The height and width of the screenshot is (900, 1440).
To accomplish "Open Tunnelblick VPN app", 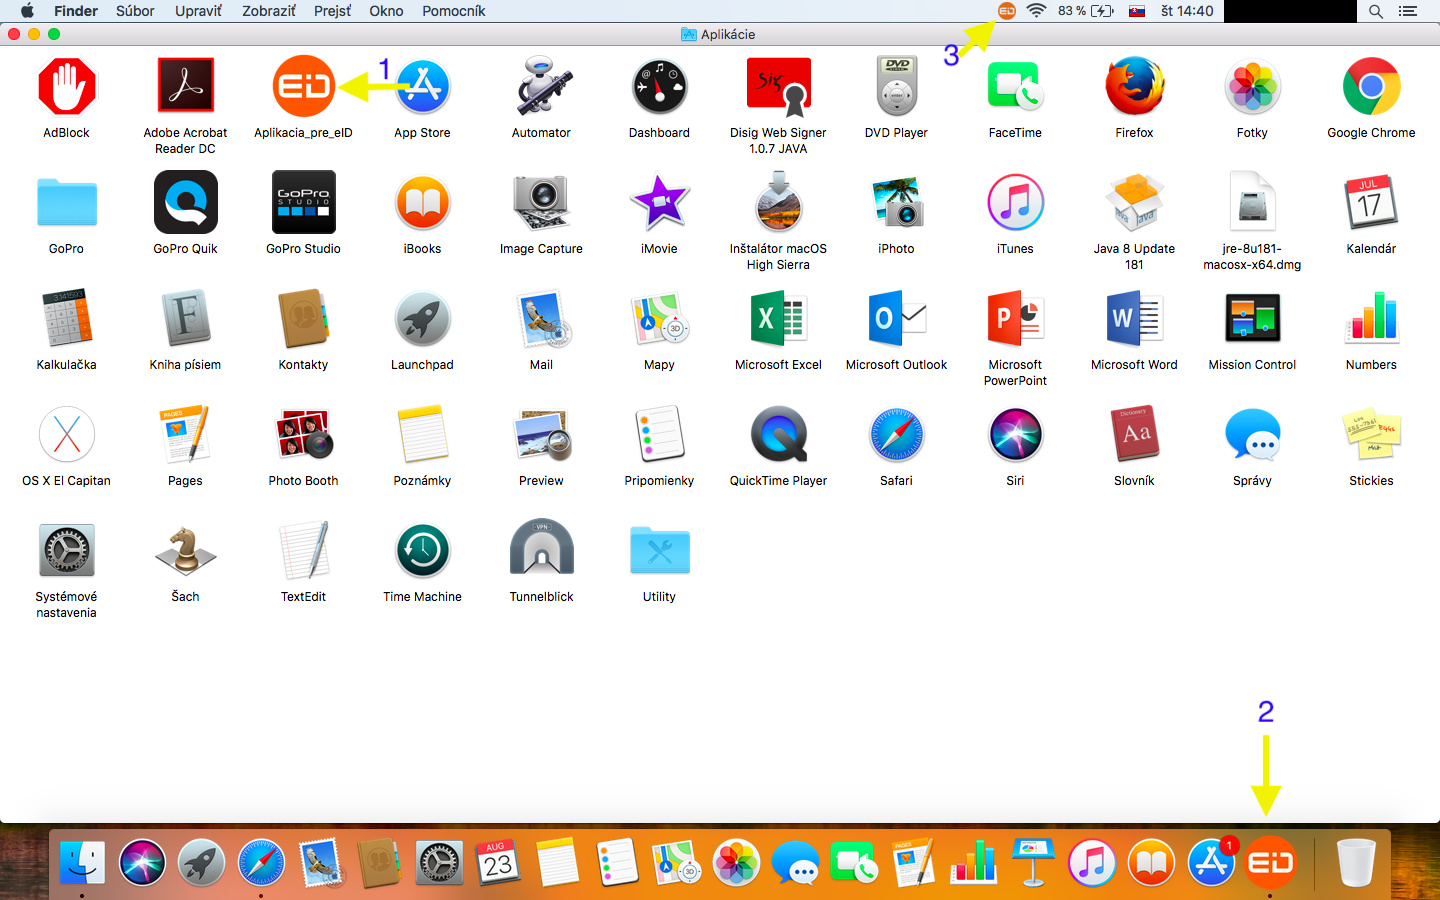I will (x=541, y=548).
